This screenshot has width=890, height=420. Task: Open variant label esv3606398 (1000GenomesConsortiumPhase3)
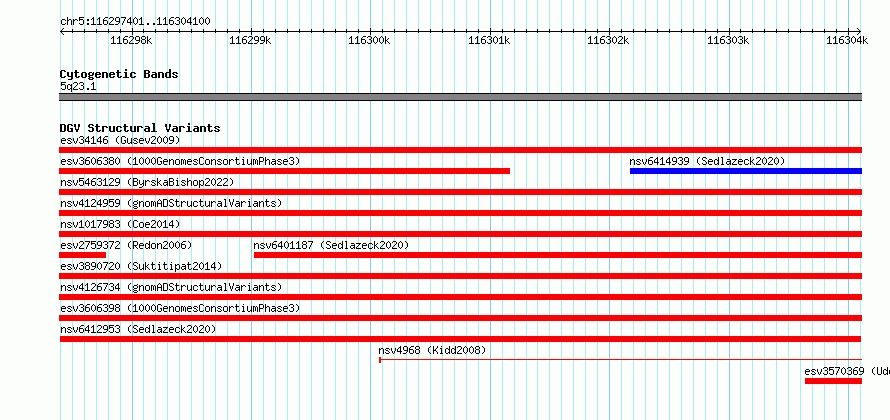click(x=180, y=308)
